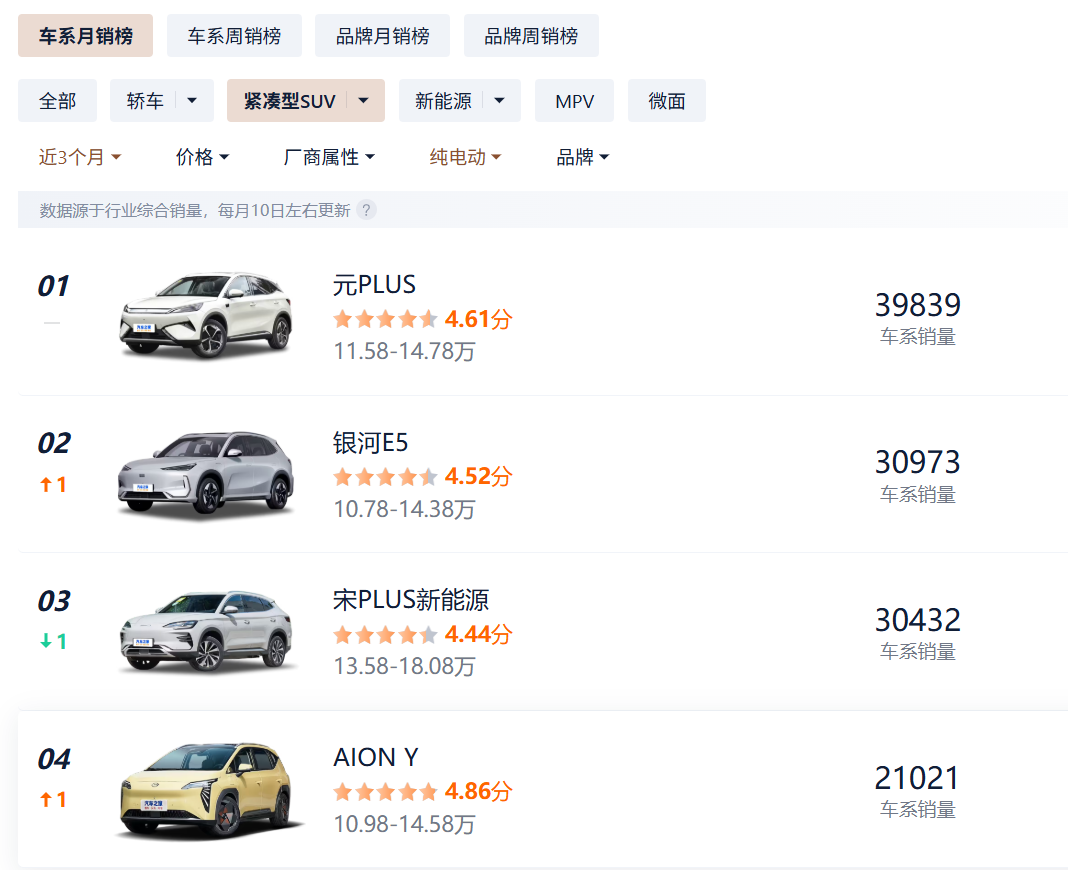This screenshot has width=1068, height=870.
Task: Open the 价格 filter dropdown
Action: (x=202, y=157)
